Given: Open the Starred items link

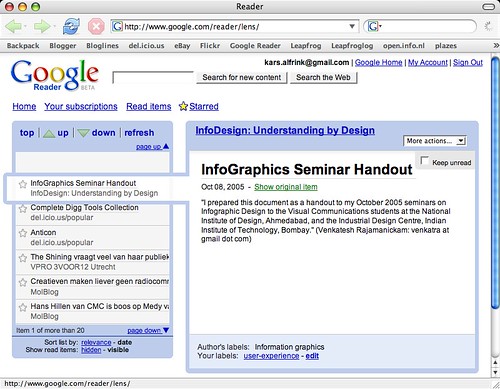Looking at the screenshot, I should pos(204,106).
